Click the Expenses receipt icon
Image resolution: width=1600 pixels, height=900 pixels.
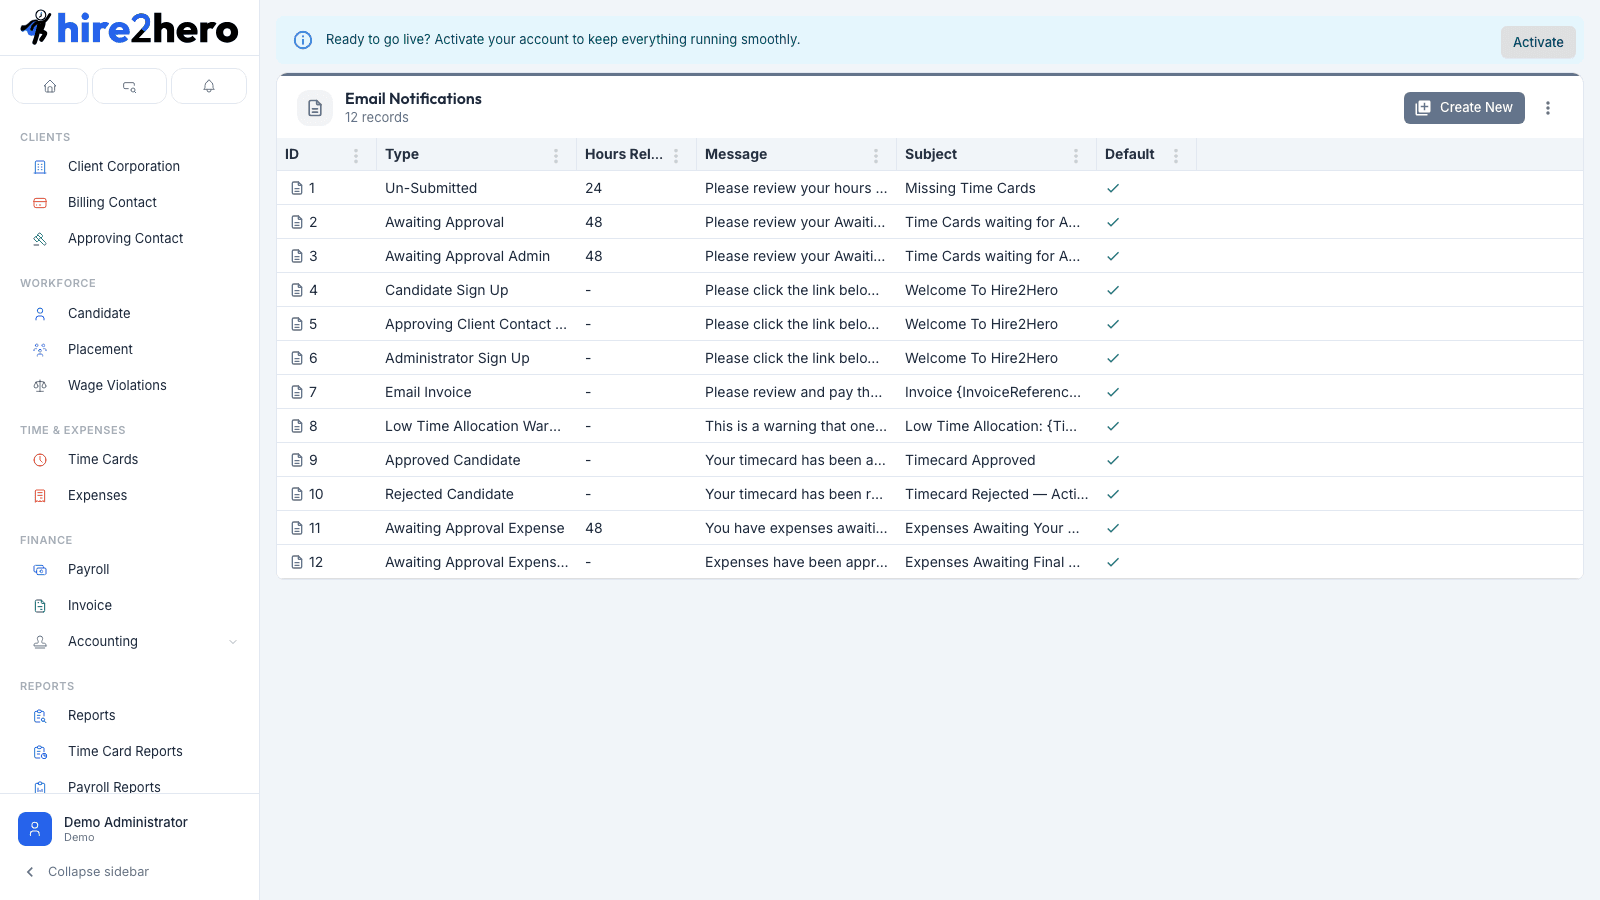[x=40, y=496]
